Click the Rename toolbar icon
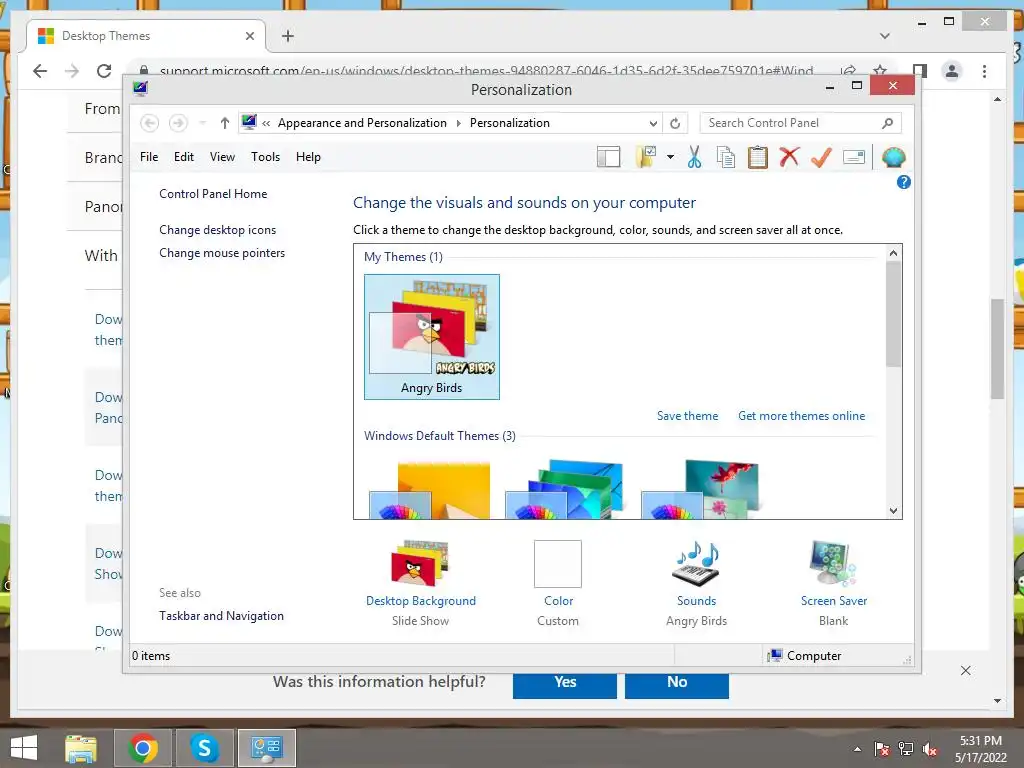Screen dimensions: 1024x768 (854, 157)
